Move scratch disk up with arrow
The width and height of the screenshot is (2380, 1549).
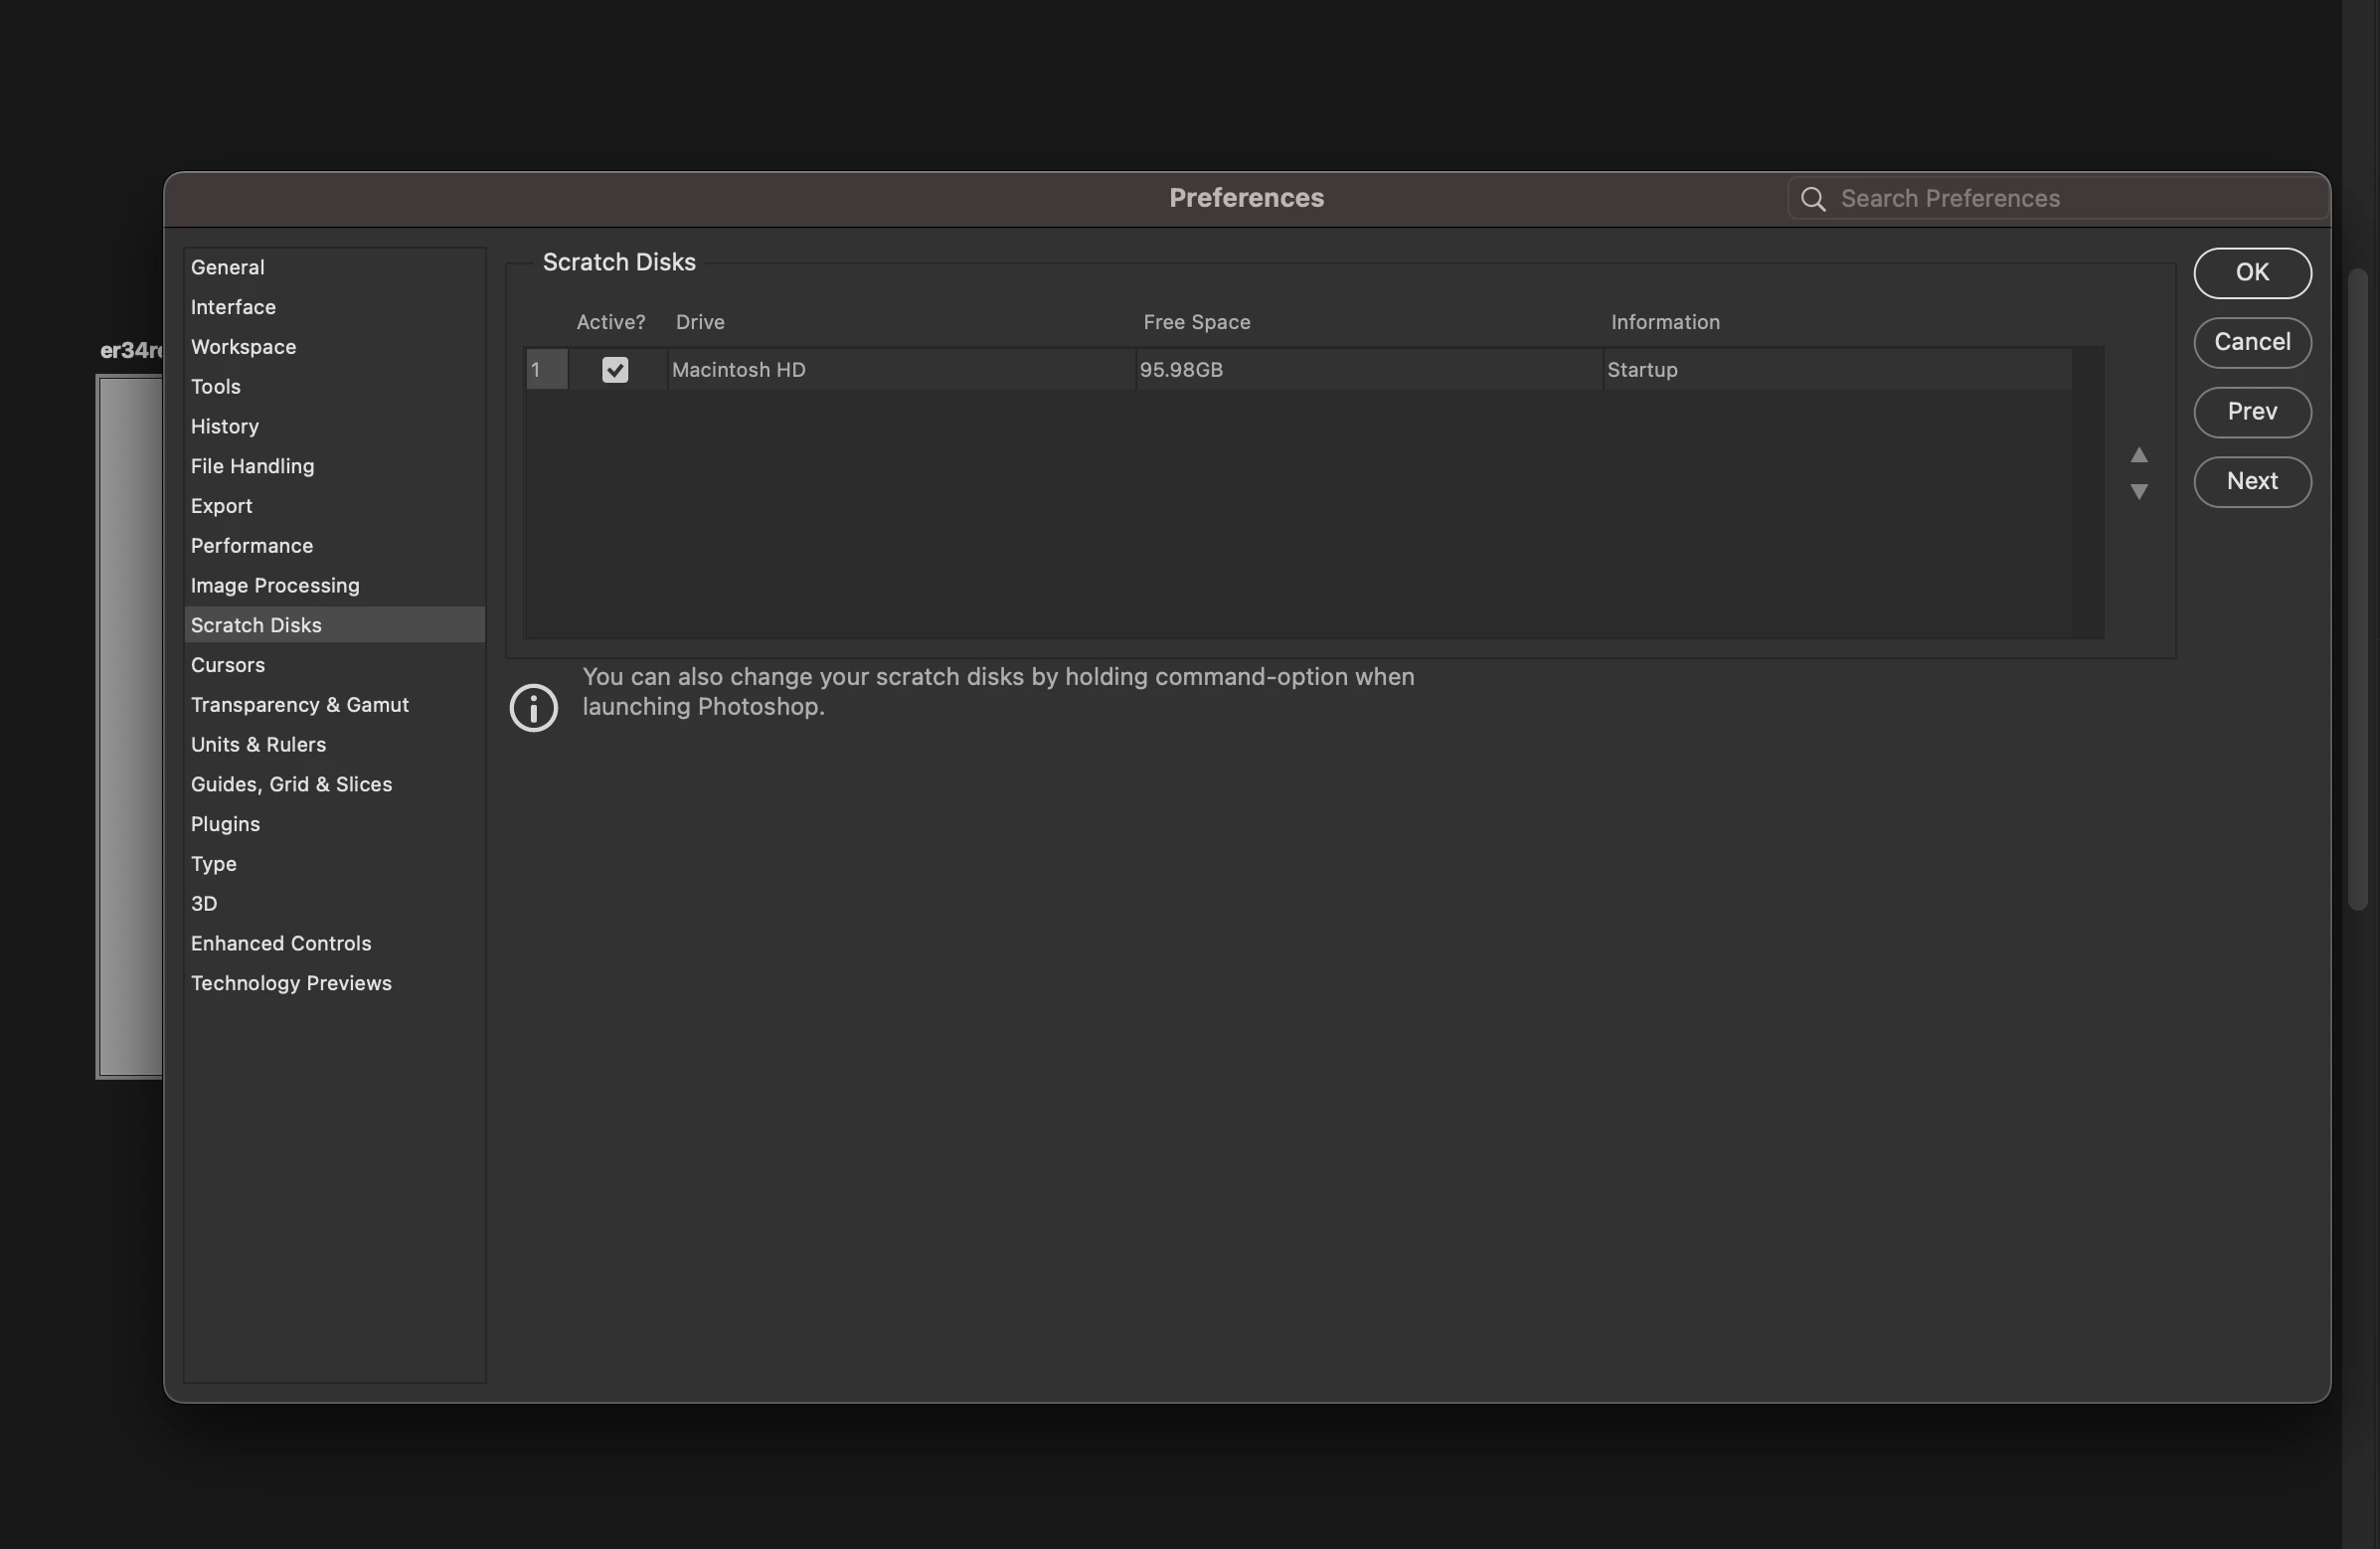2139,455
